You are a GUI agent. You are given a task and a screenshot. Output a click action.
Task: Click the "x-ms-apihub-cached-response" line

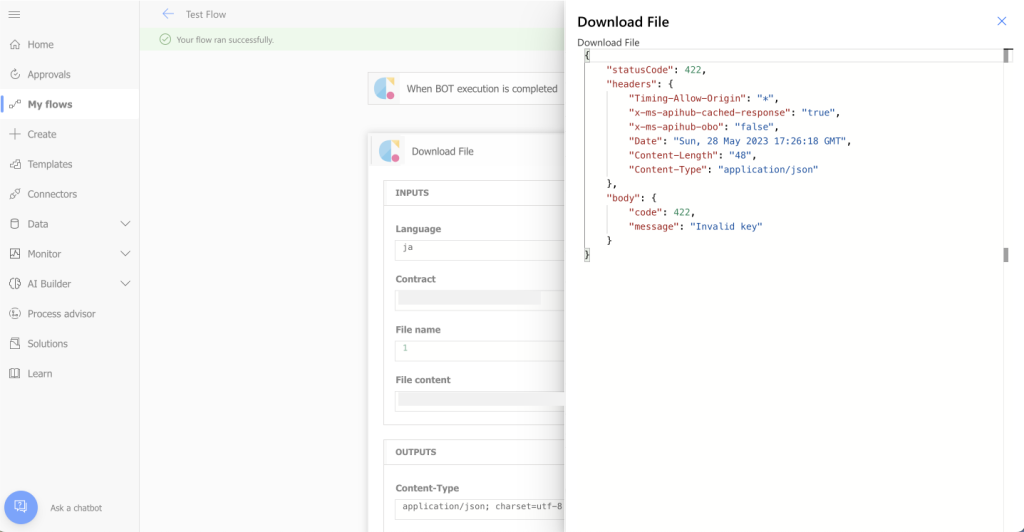pyautogui.click(x=734, y=113)
